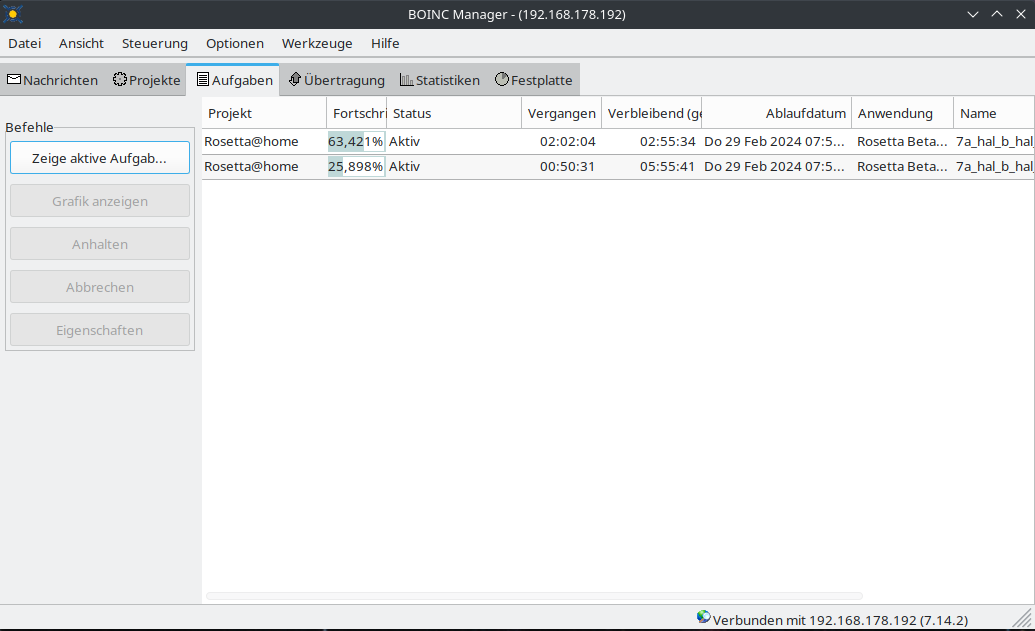Open the Hilfe menu
This screenshot has width=1035, height=631.
point(385,43)
